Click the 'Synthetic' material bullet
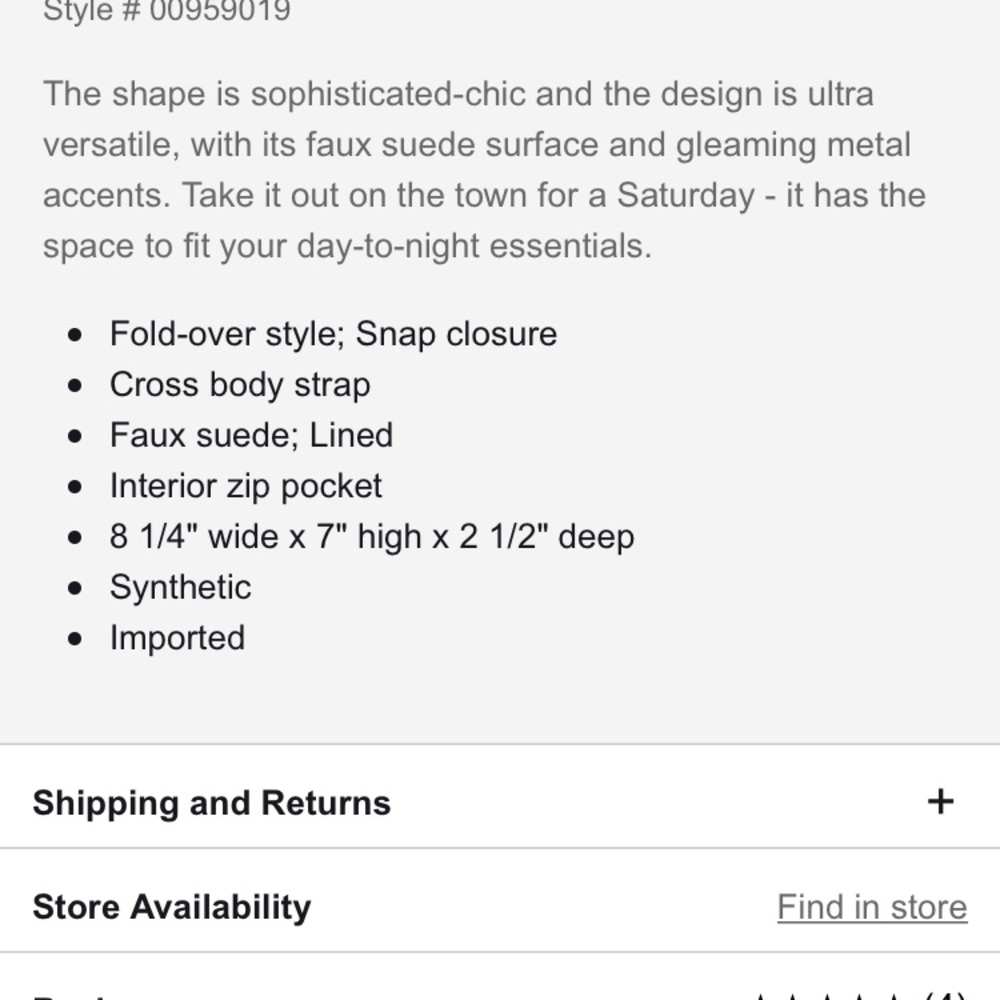 coord(180,587)
